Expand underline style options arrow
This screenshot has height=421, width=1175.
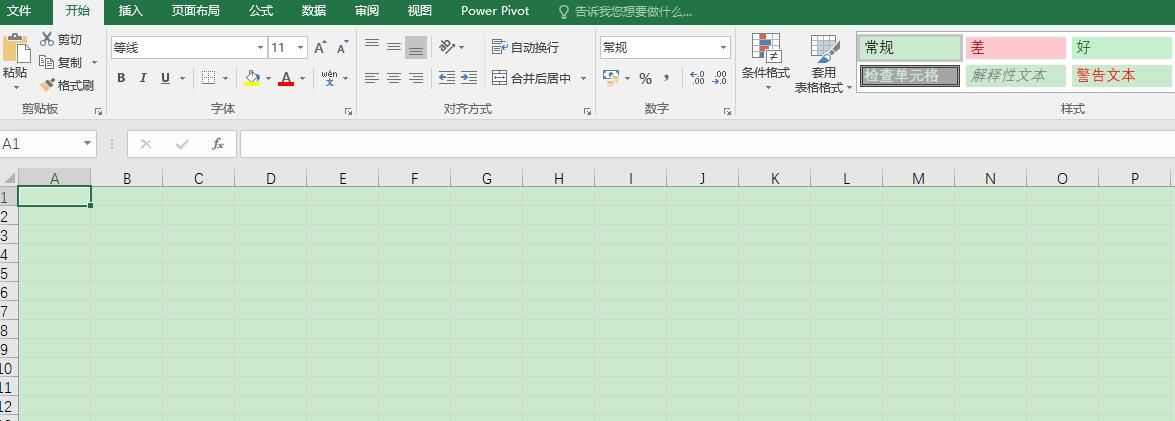coord(182,78)
